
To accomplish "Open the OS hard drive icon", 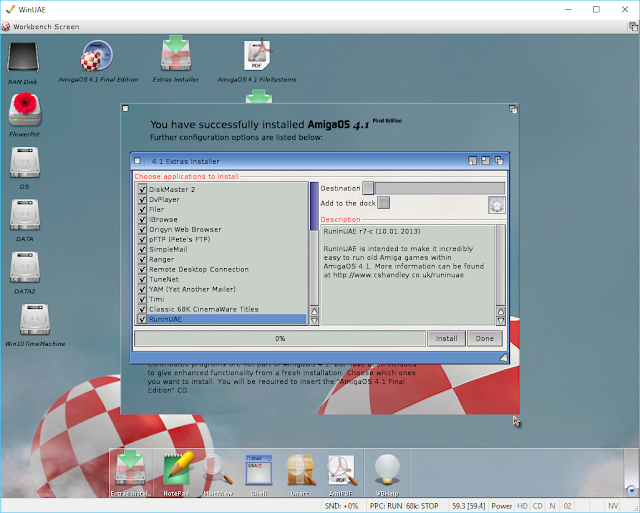I will pyautogui.click(x=25, y=163).
